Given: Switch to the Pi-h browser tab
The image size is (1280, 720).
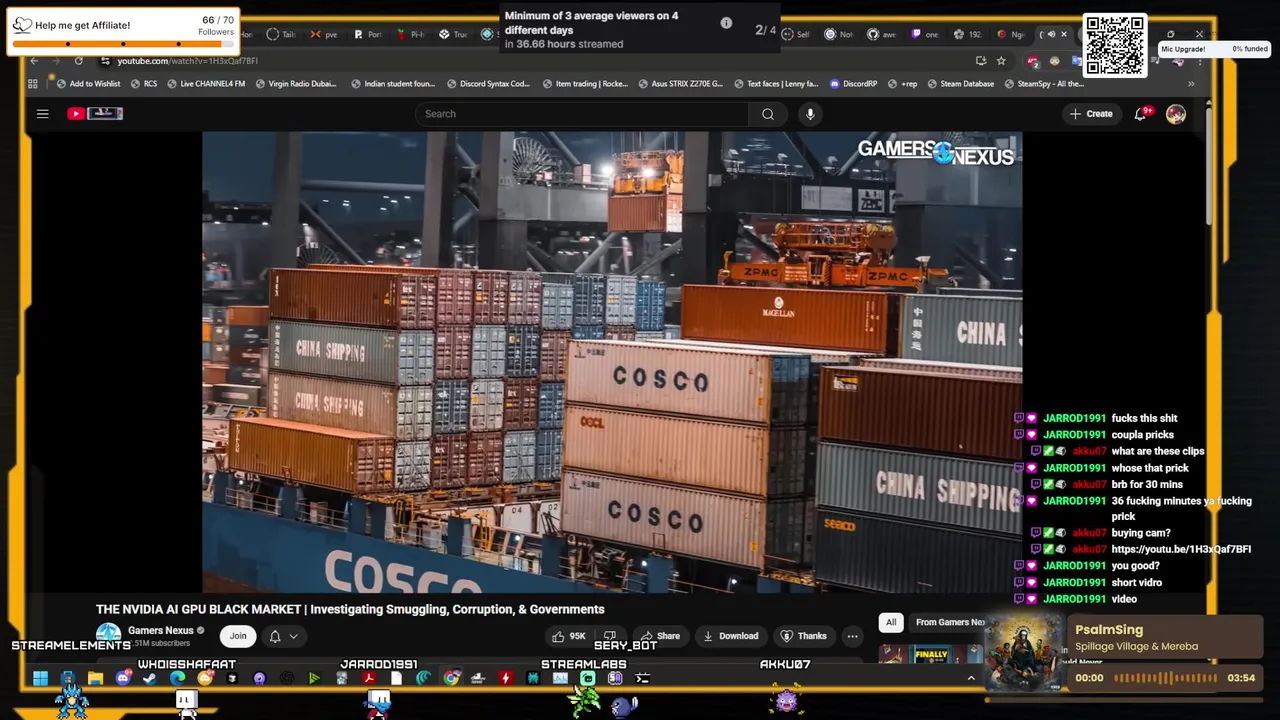Looking at the screenshot, I should (x=411, y=35).
